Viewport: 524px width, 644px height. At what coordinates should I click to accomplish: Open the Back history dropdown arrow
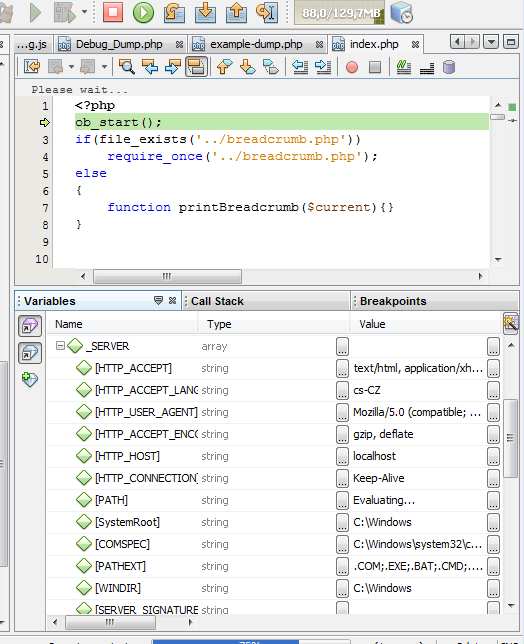coord(71,67)
